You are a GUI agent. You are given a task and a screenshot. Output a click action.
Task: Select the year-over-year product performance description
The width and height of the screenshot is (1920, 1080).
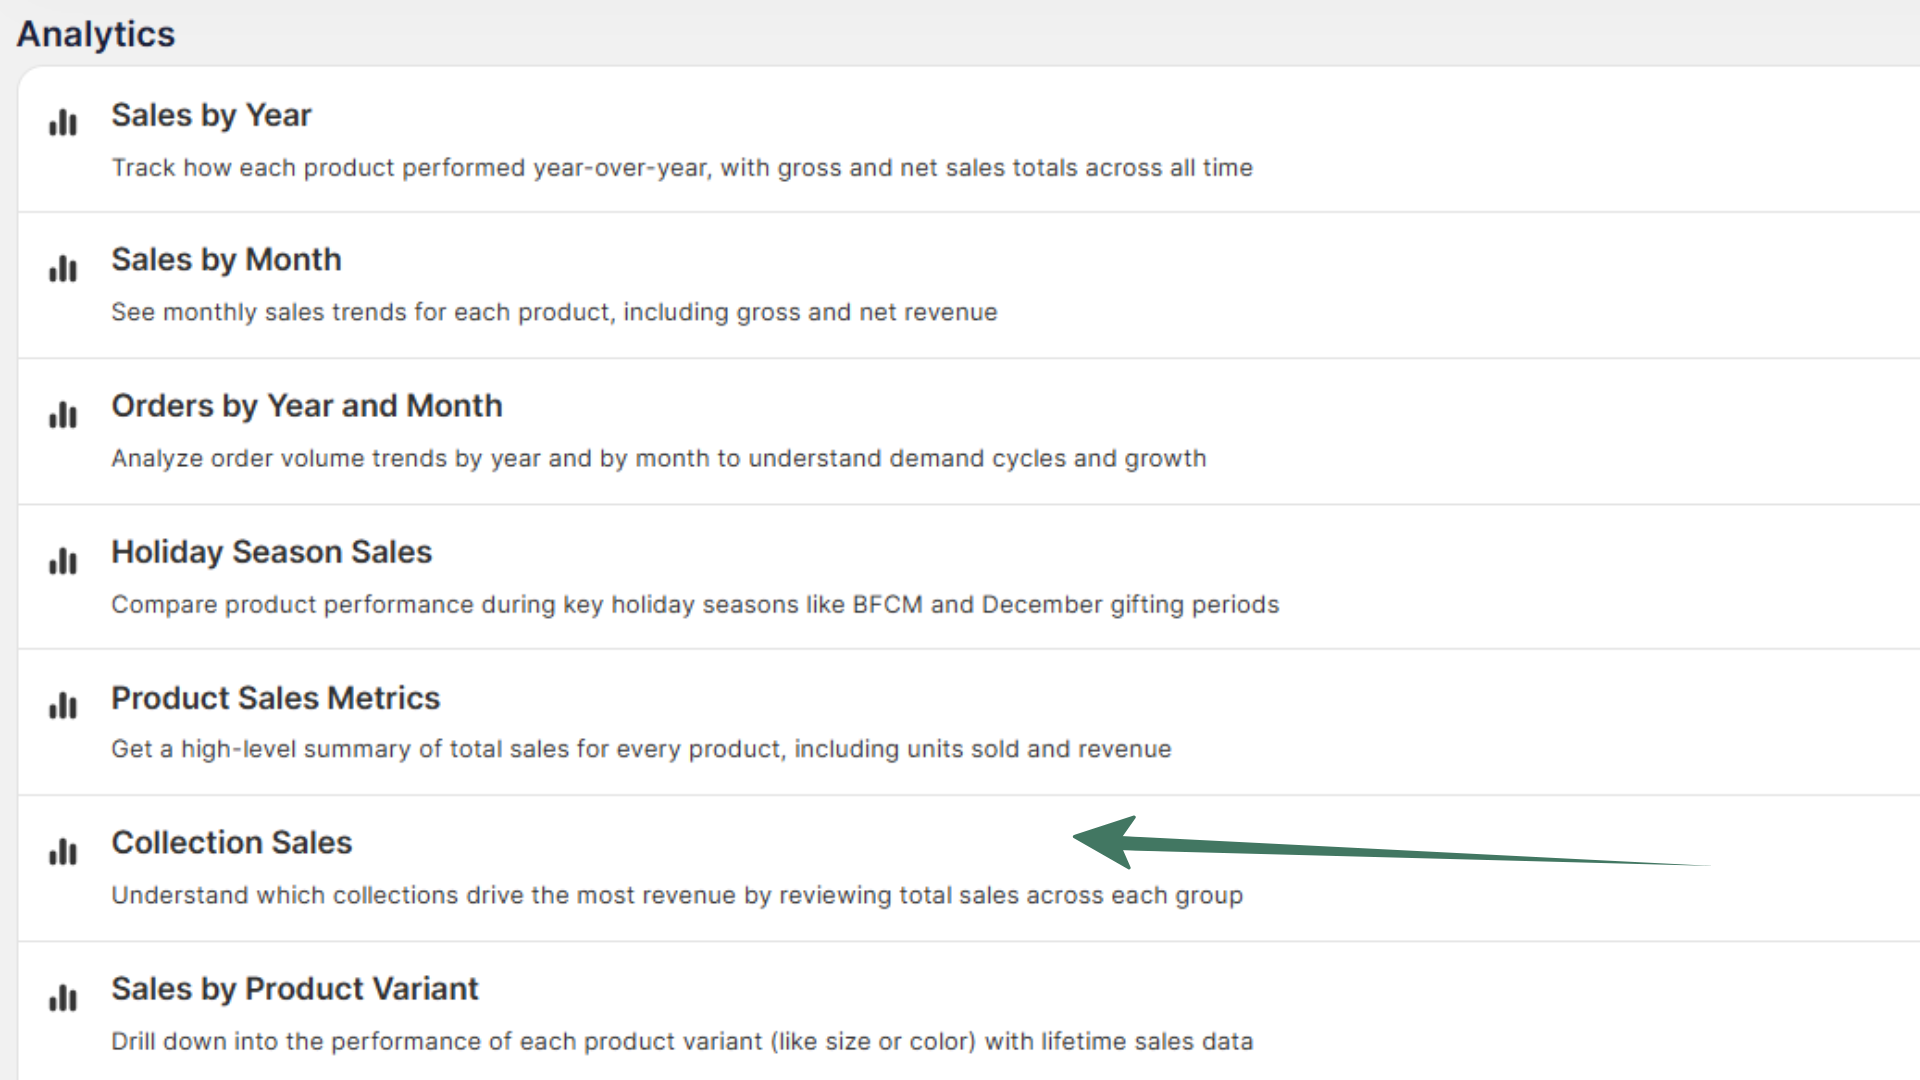click(681, 168)
